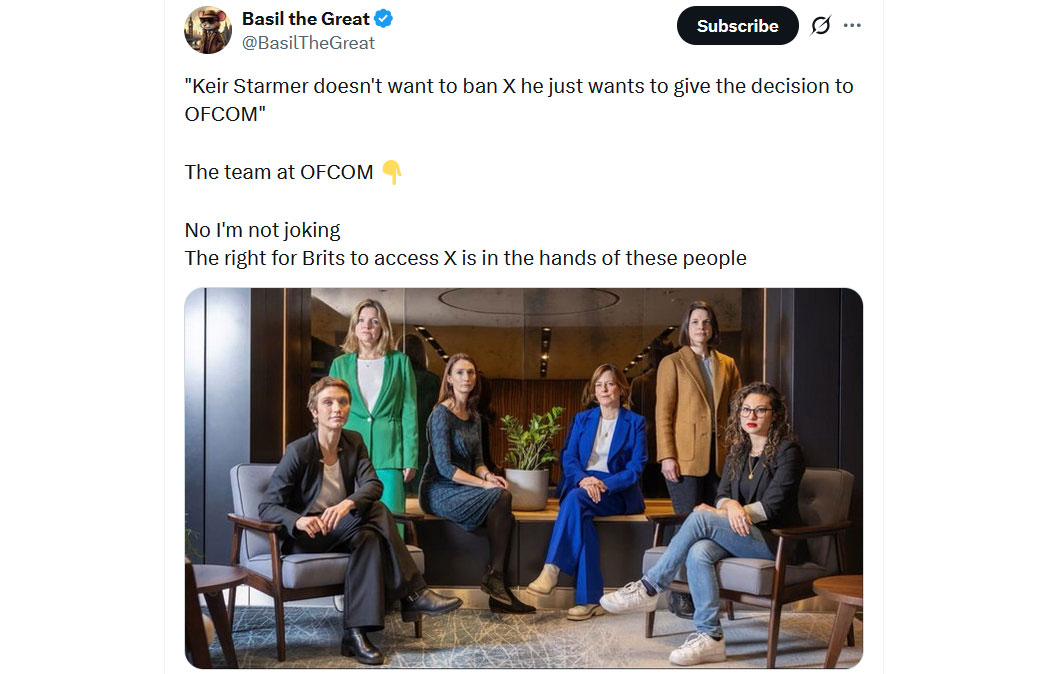1050x674 pixels.
Task: Click the display name Basil the Great
Action: (x=306, y=19)
